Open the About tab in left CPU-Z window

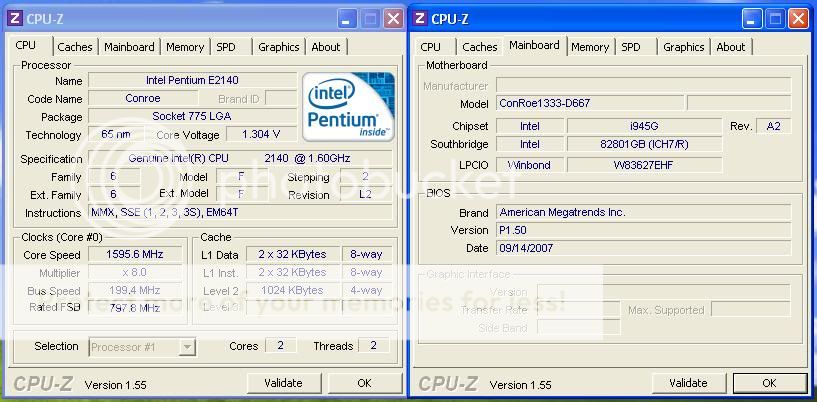tap(326, 47)
